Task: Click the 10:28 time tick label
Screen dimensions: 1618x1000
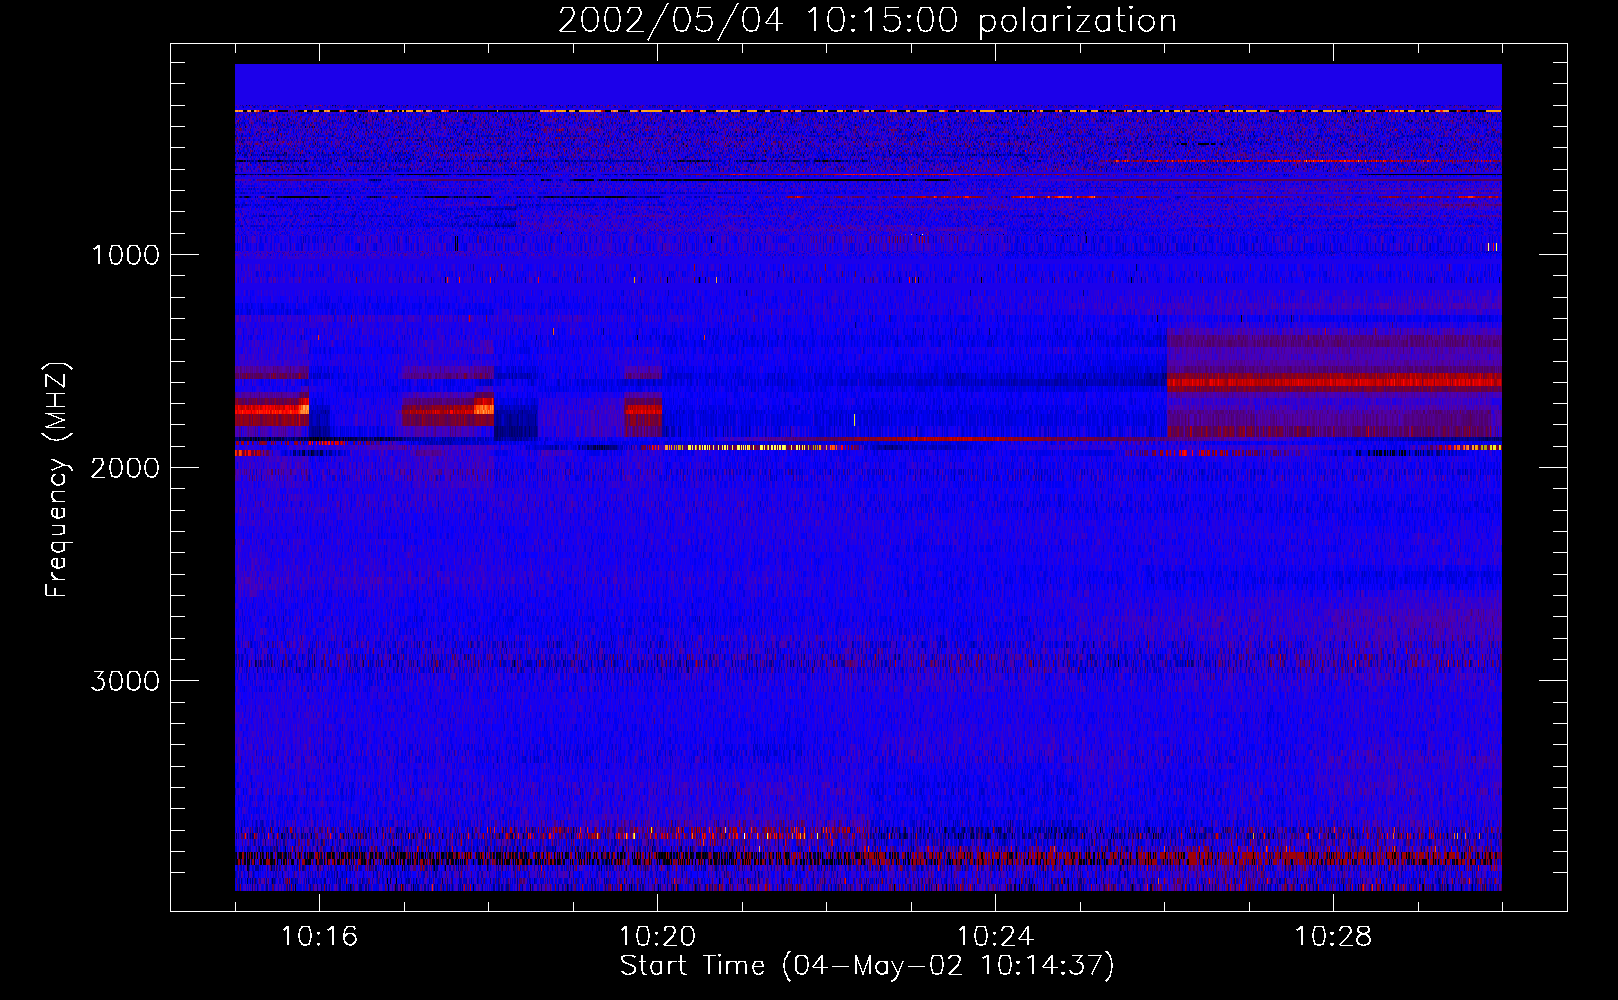Action: 1333,937
